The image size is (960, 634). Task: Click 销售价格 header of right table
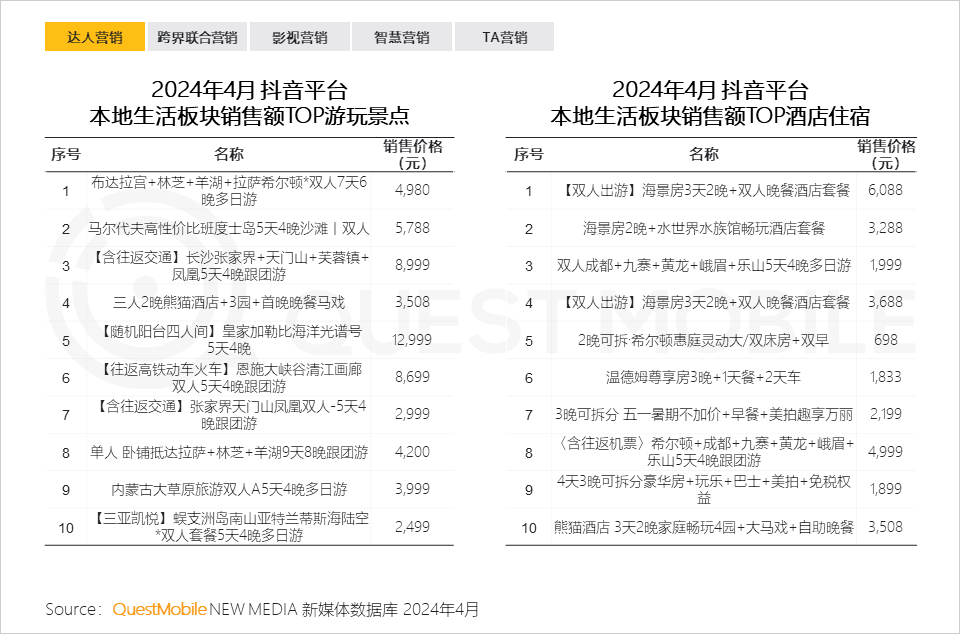[885, 154]
